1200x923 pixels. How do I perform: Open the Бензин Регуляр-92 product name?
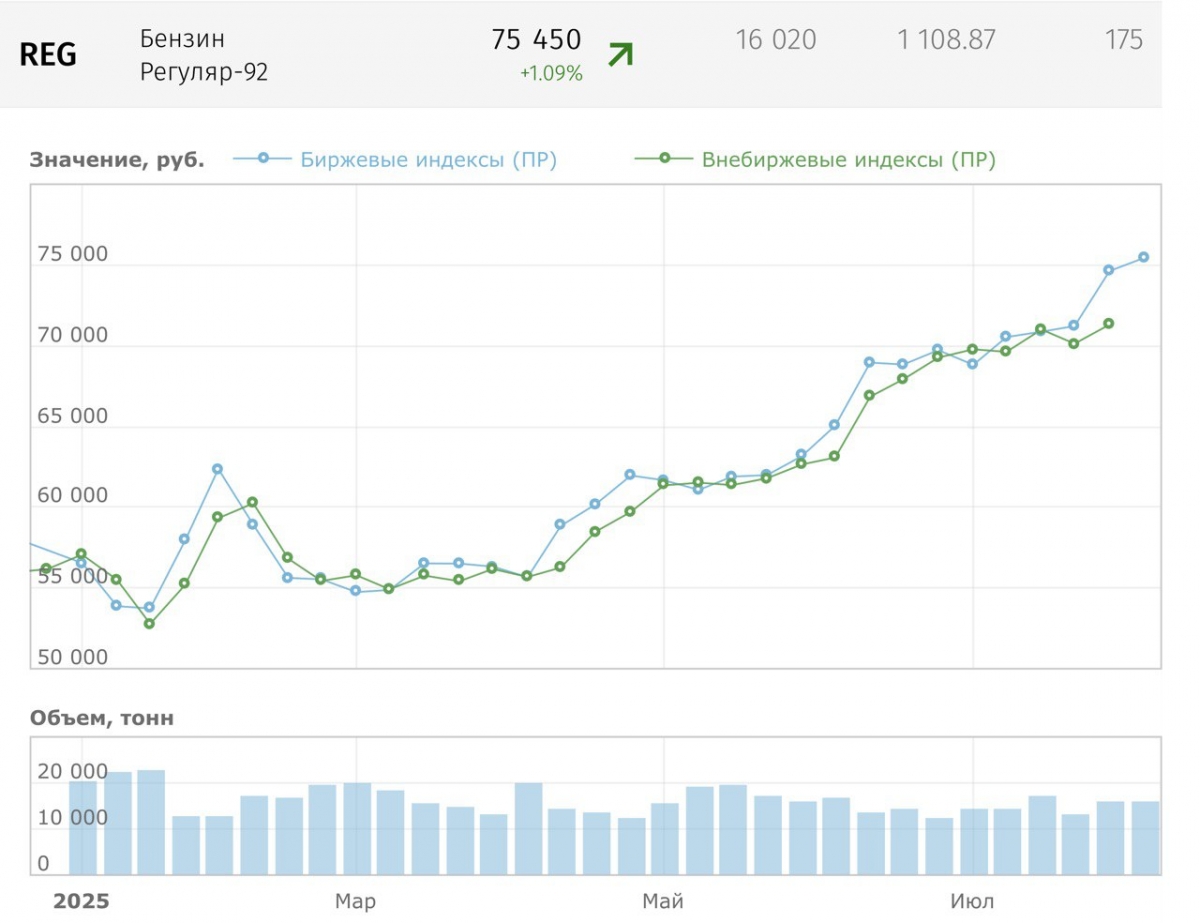coord(204,55)
